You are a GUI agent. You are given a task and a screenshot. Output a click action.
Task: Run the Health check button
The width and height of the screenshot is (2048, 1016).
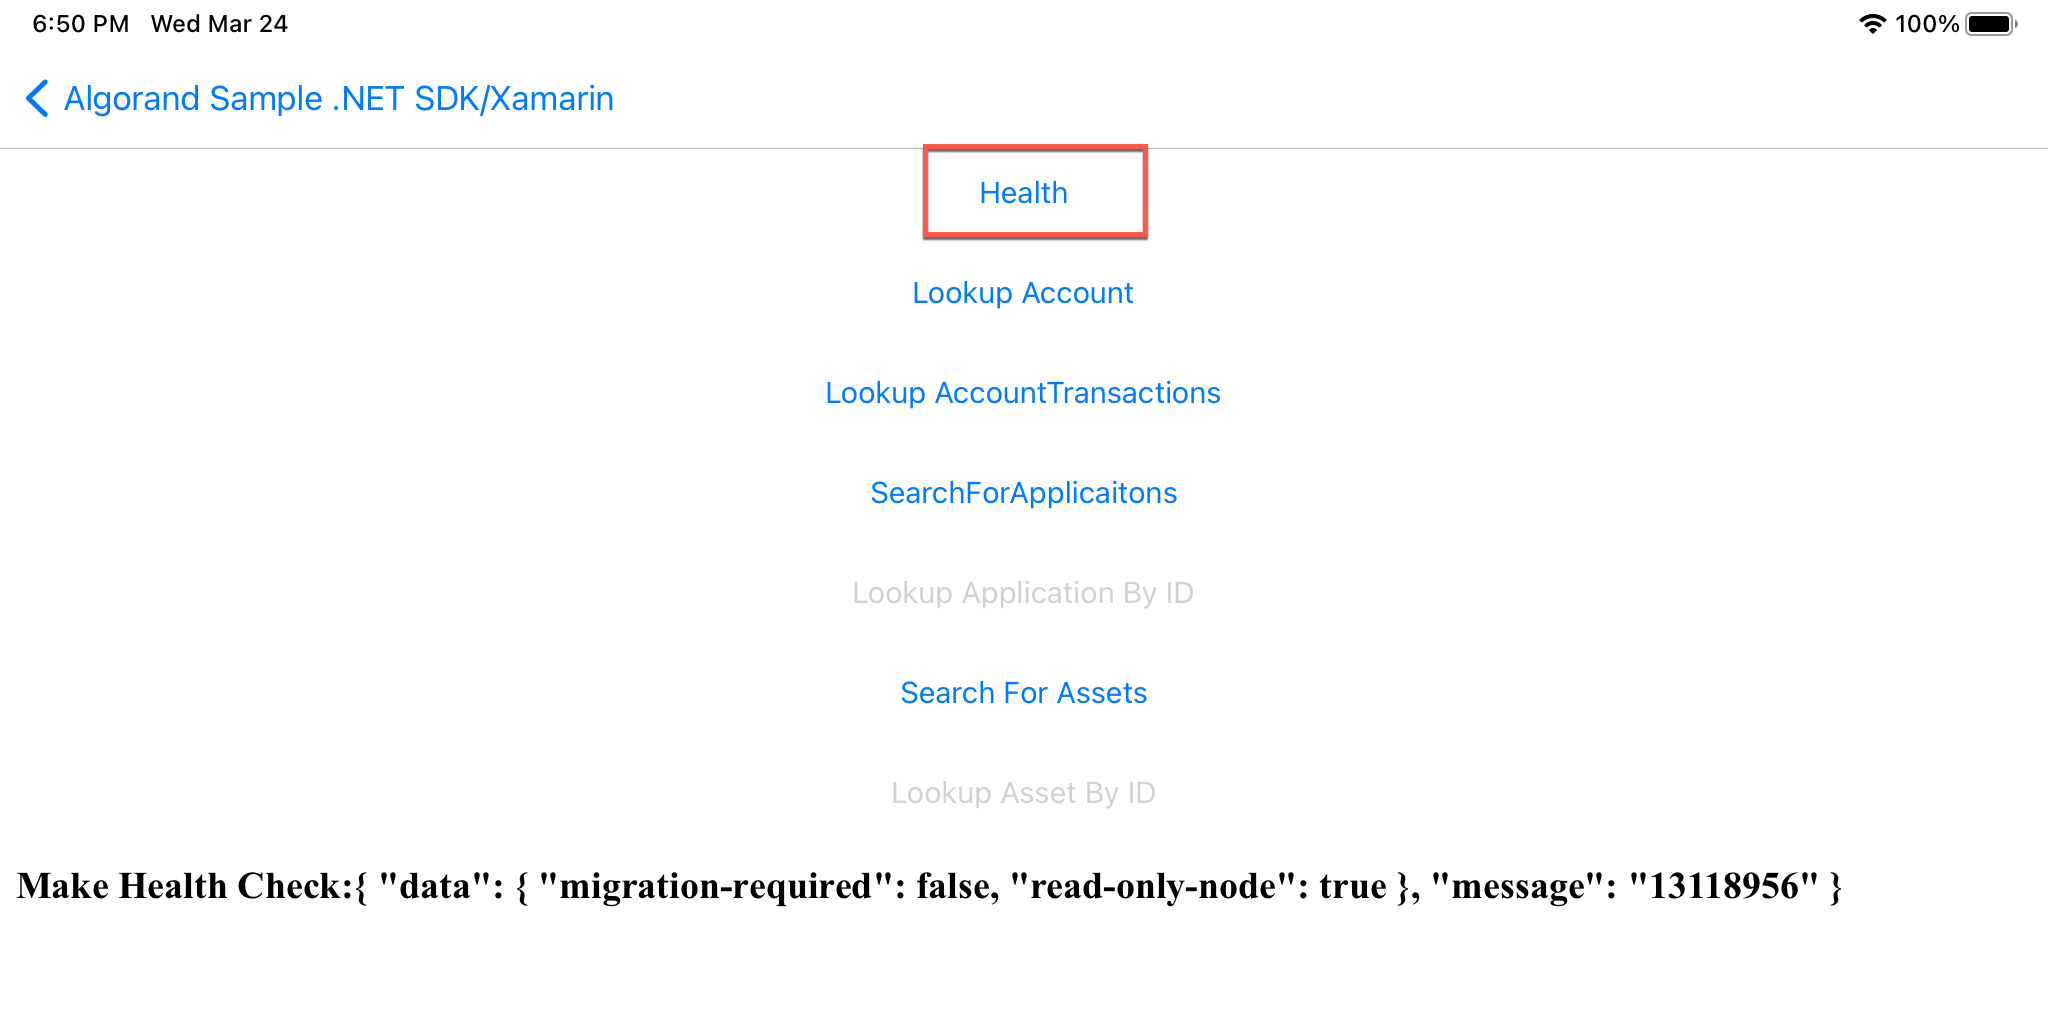[1023, 193]
